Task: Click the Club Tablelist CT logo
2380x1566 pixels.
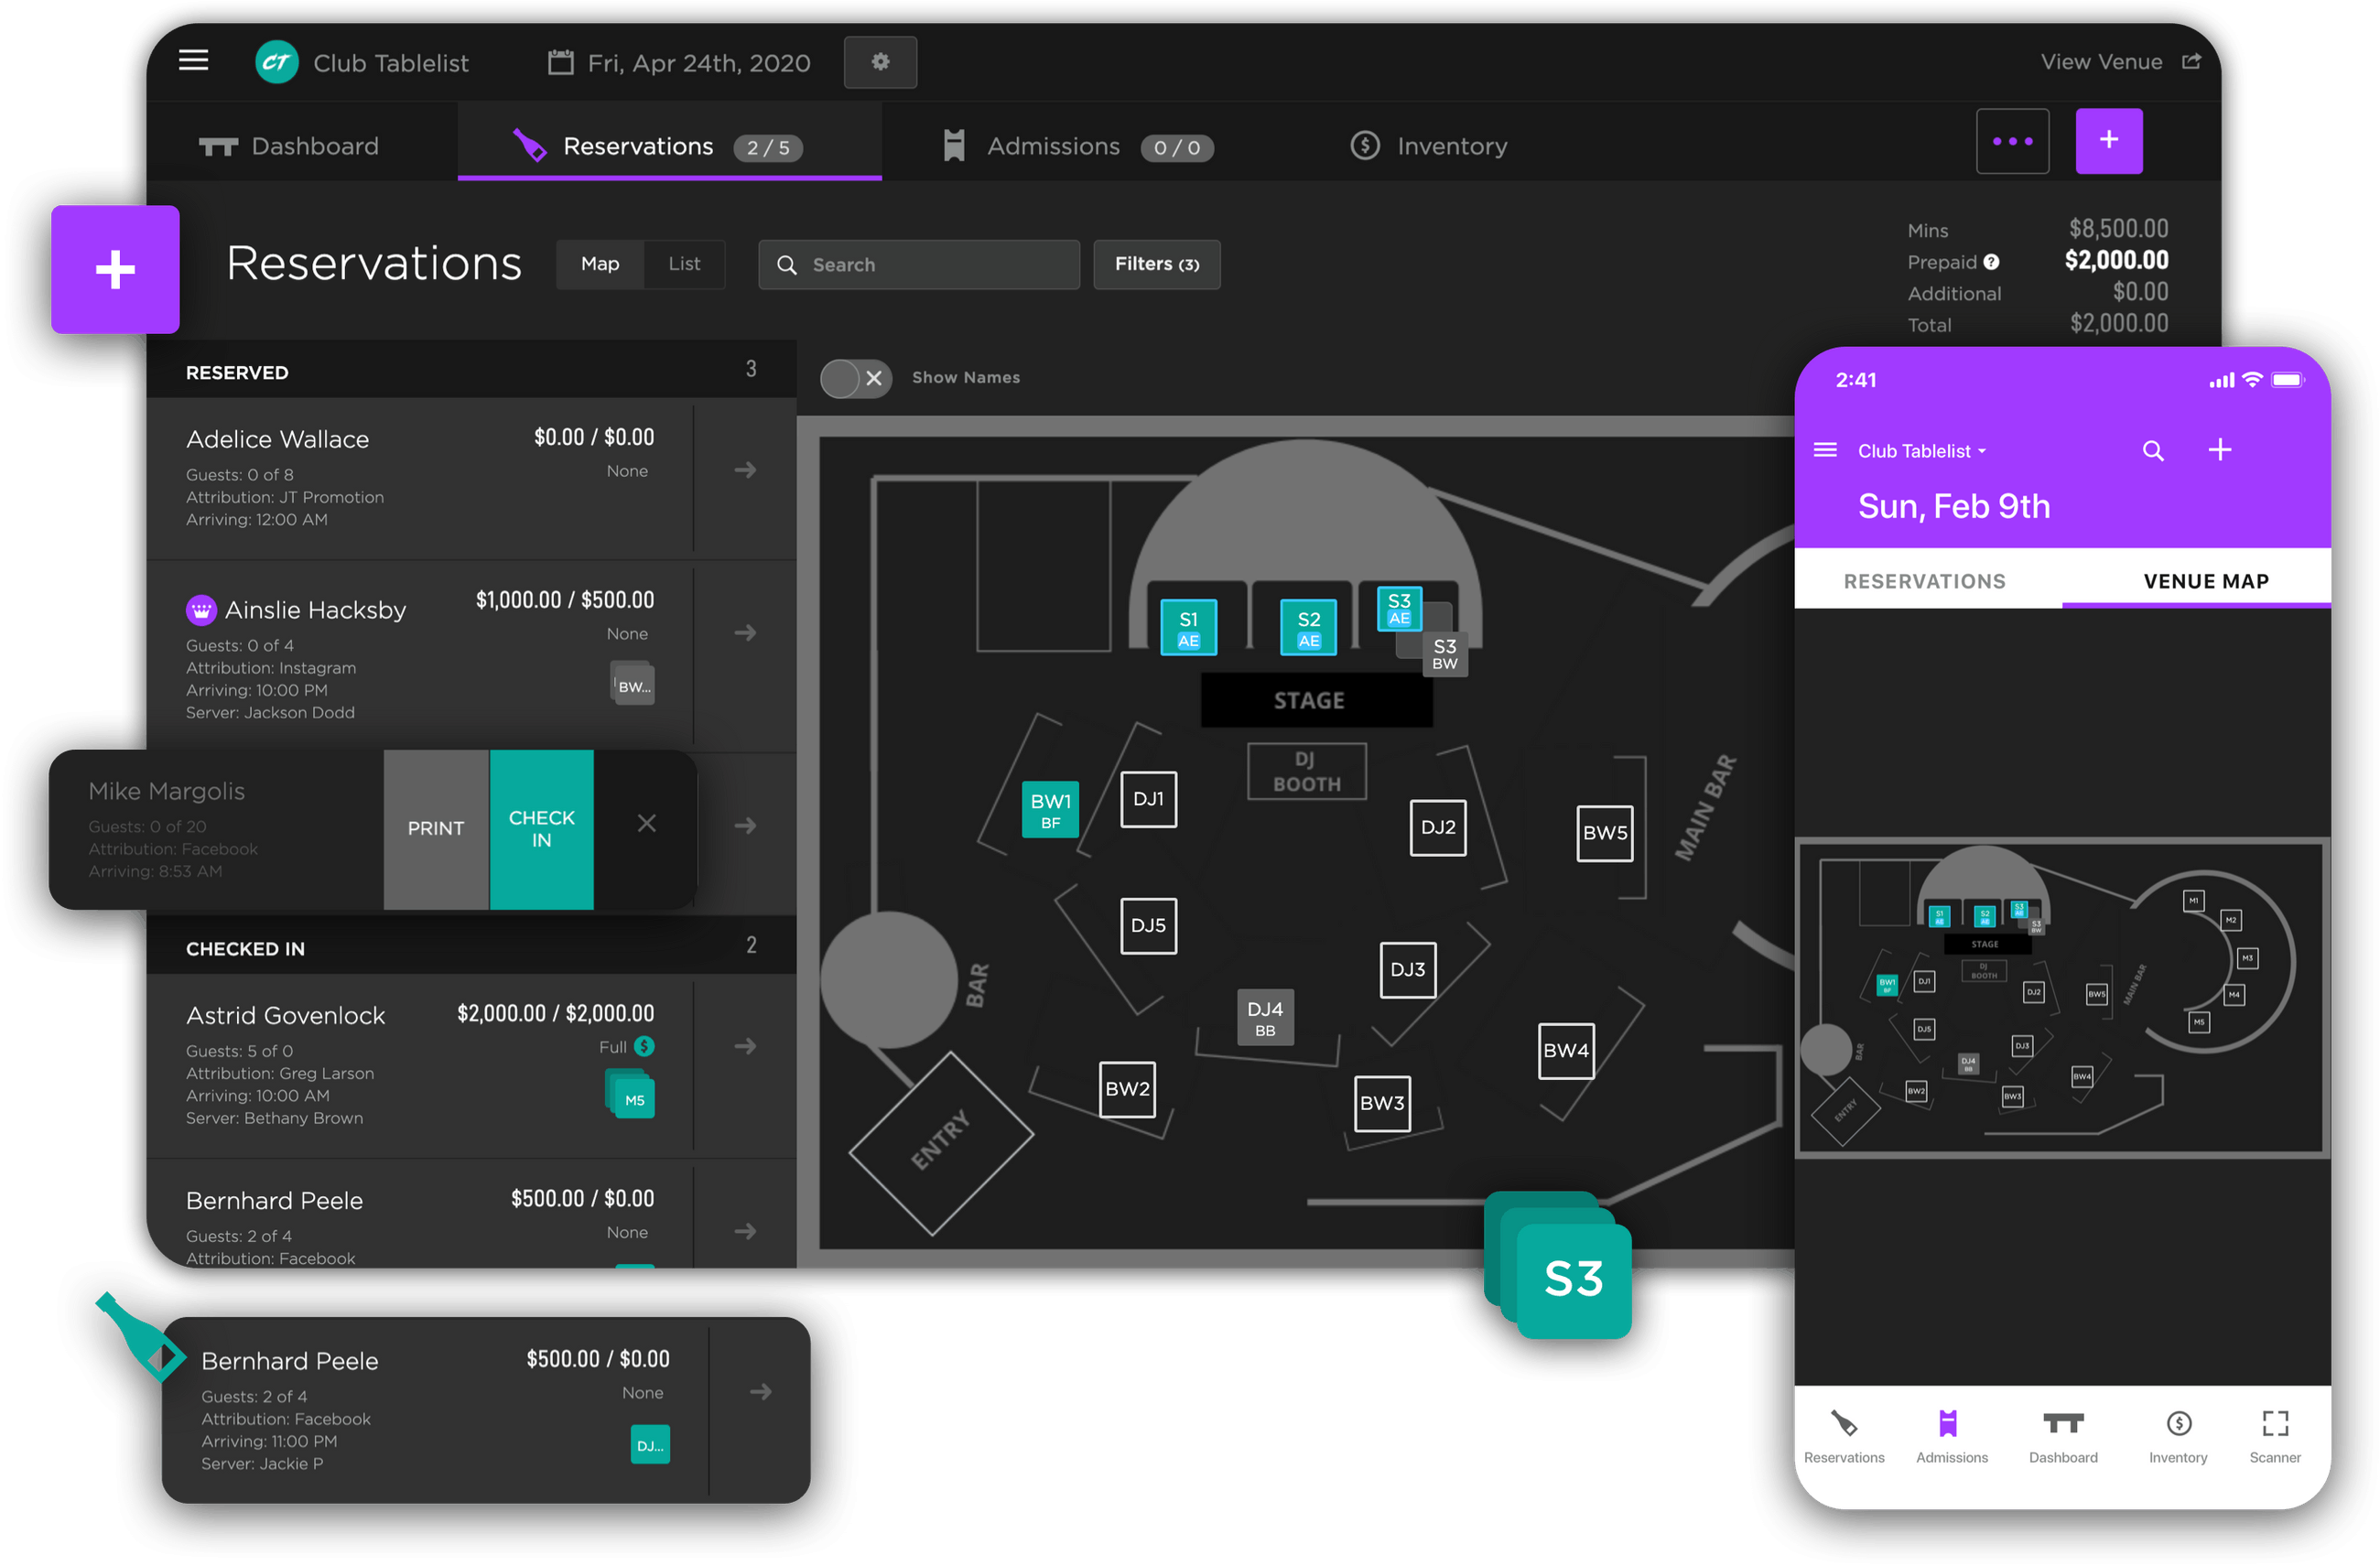Action: [x=277, y=61]
